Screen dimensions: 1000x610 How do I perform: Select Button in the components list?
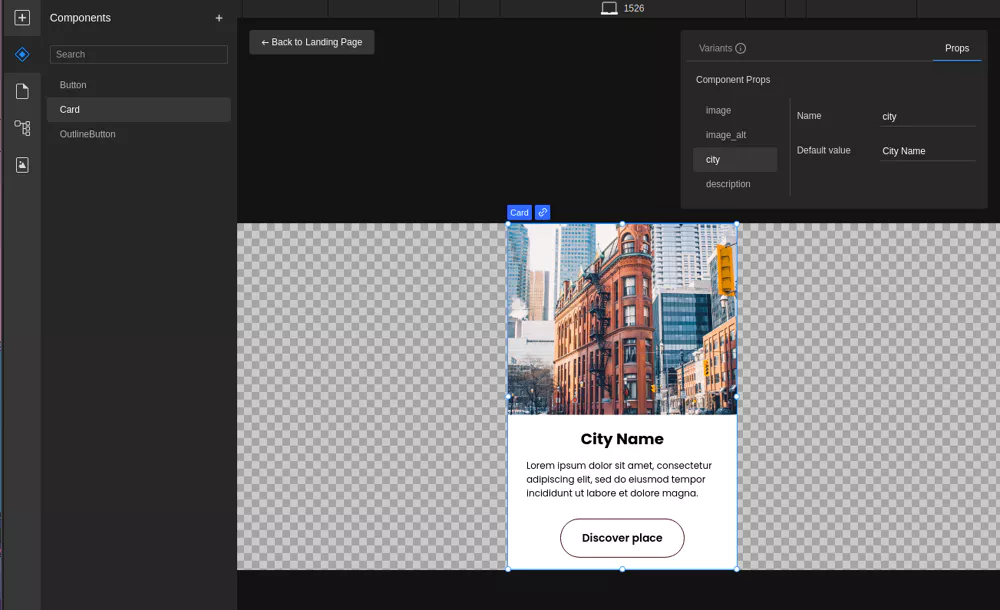pyautogui.click(x=73, y=85)
